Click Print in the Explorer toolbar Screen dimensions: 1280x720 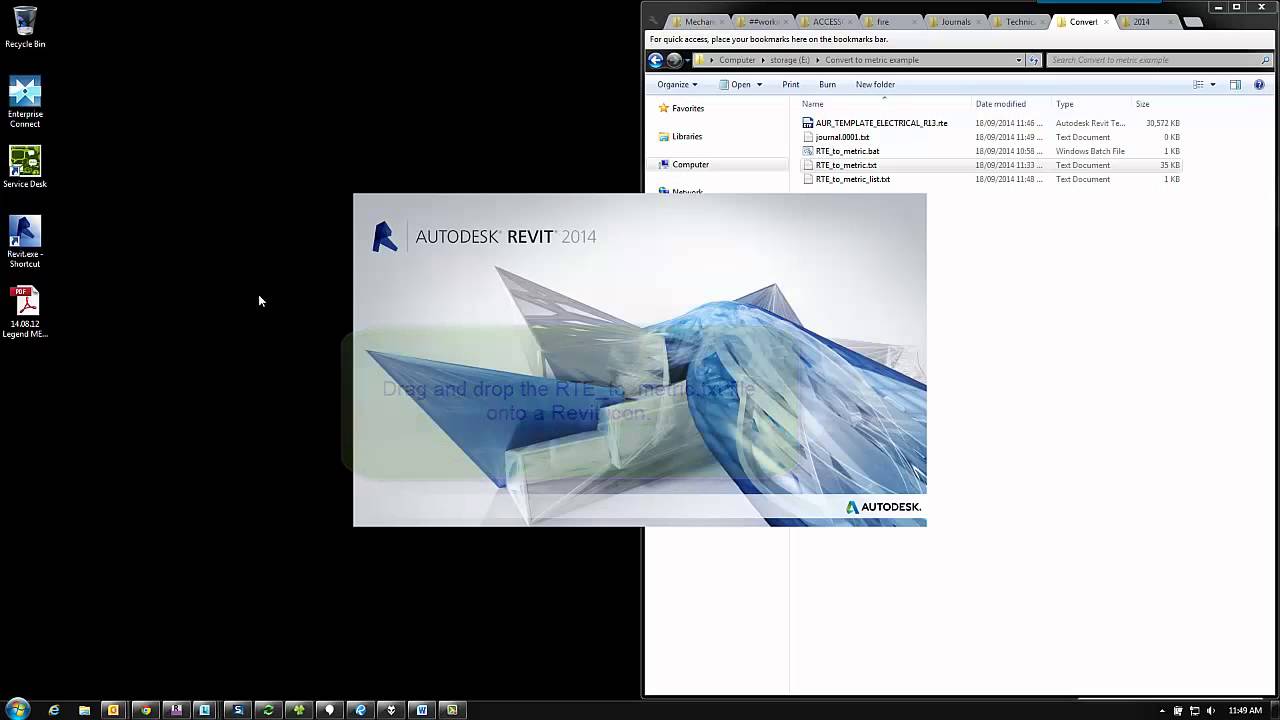point(791,85)
